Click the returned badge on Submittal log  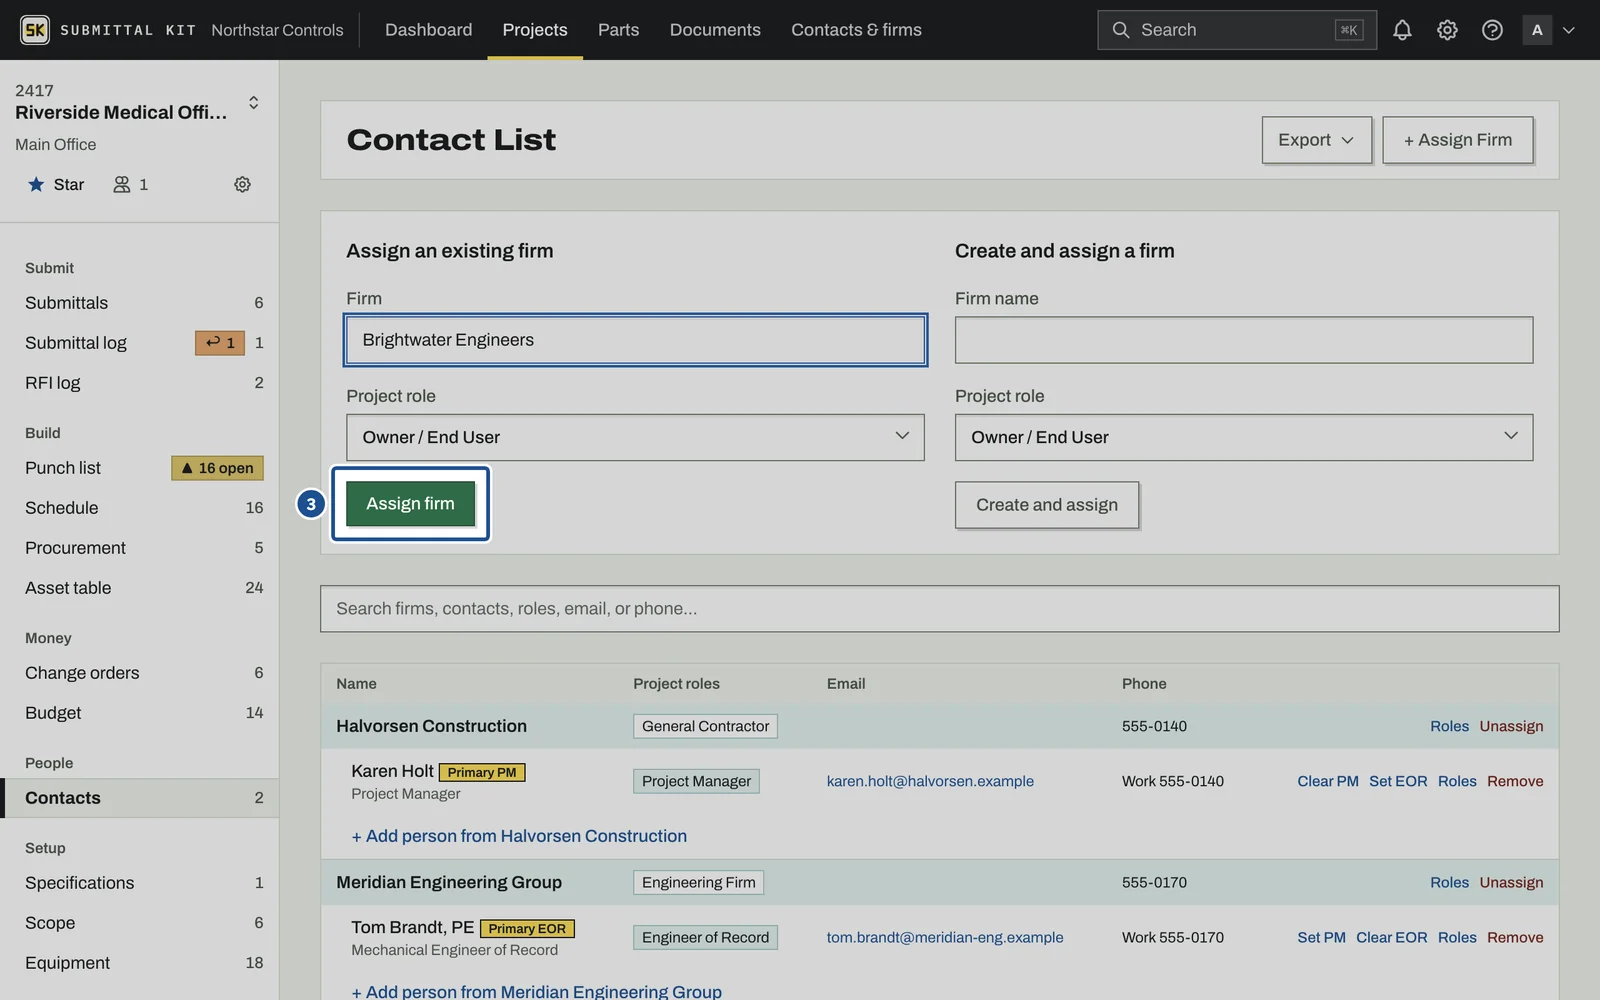[x=220, y=343]
